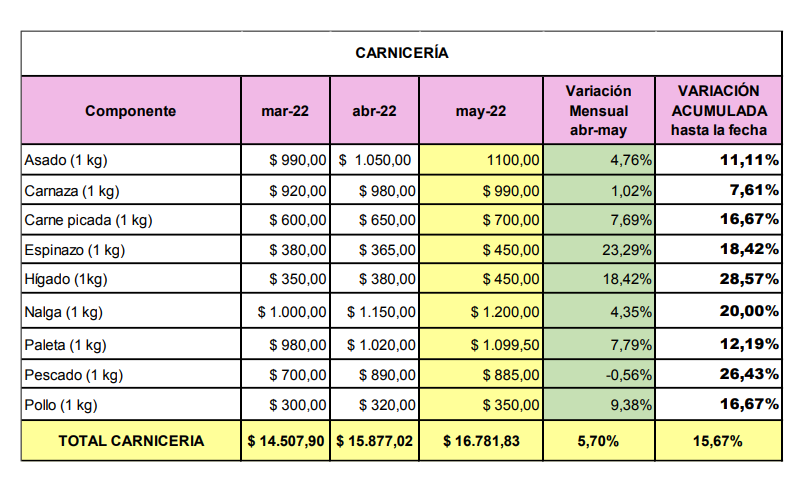Click the mar-22 column header

coord(285,111)
